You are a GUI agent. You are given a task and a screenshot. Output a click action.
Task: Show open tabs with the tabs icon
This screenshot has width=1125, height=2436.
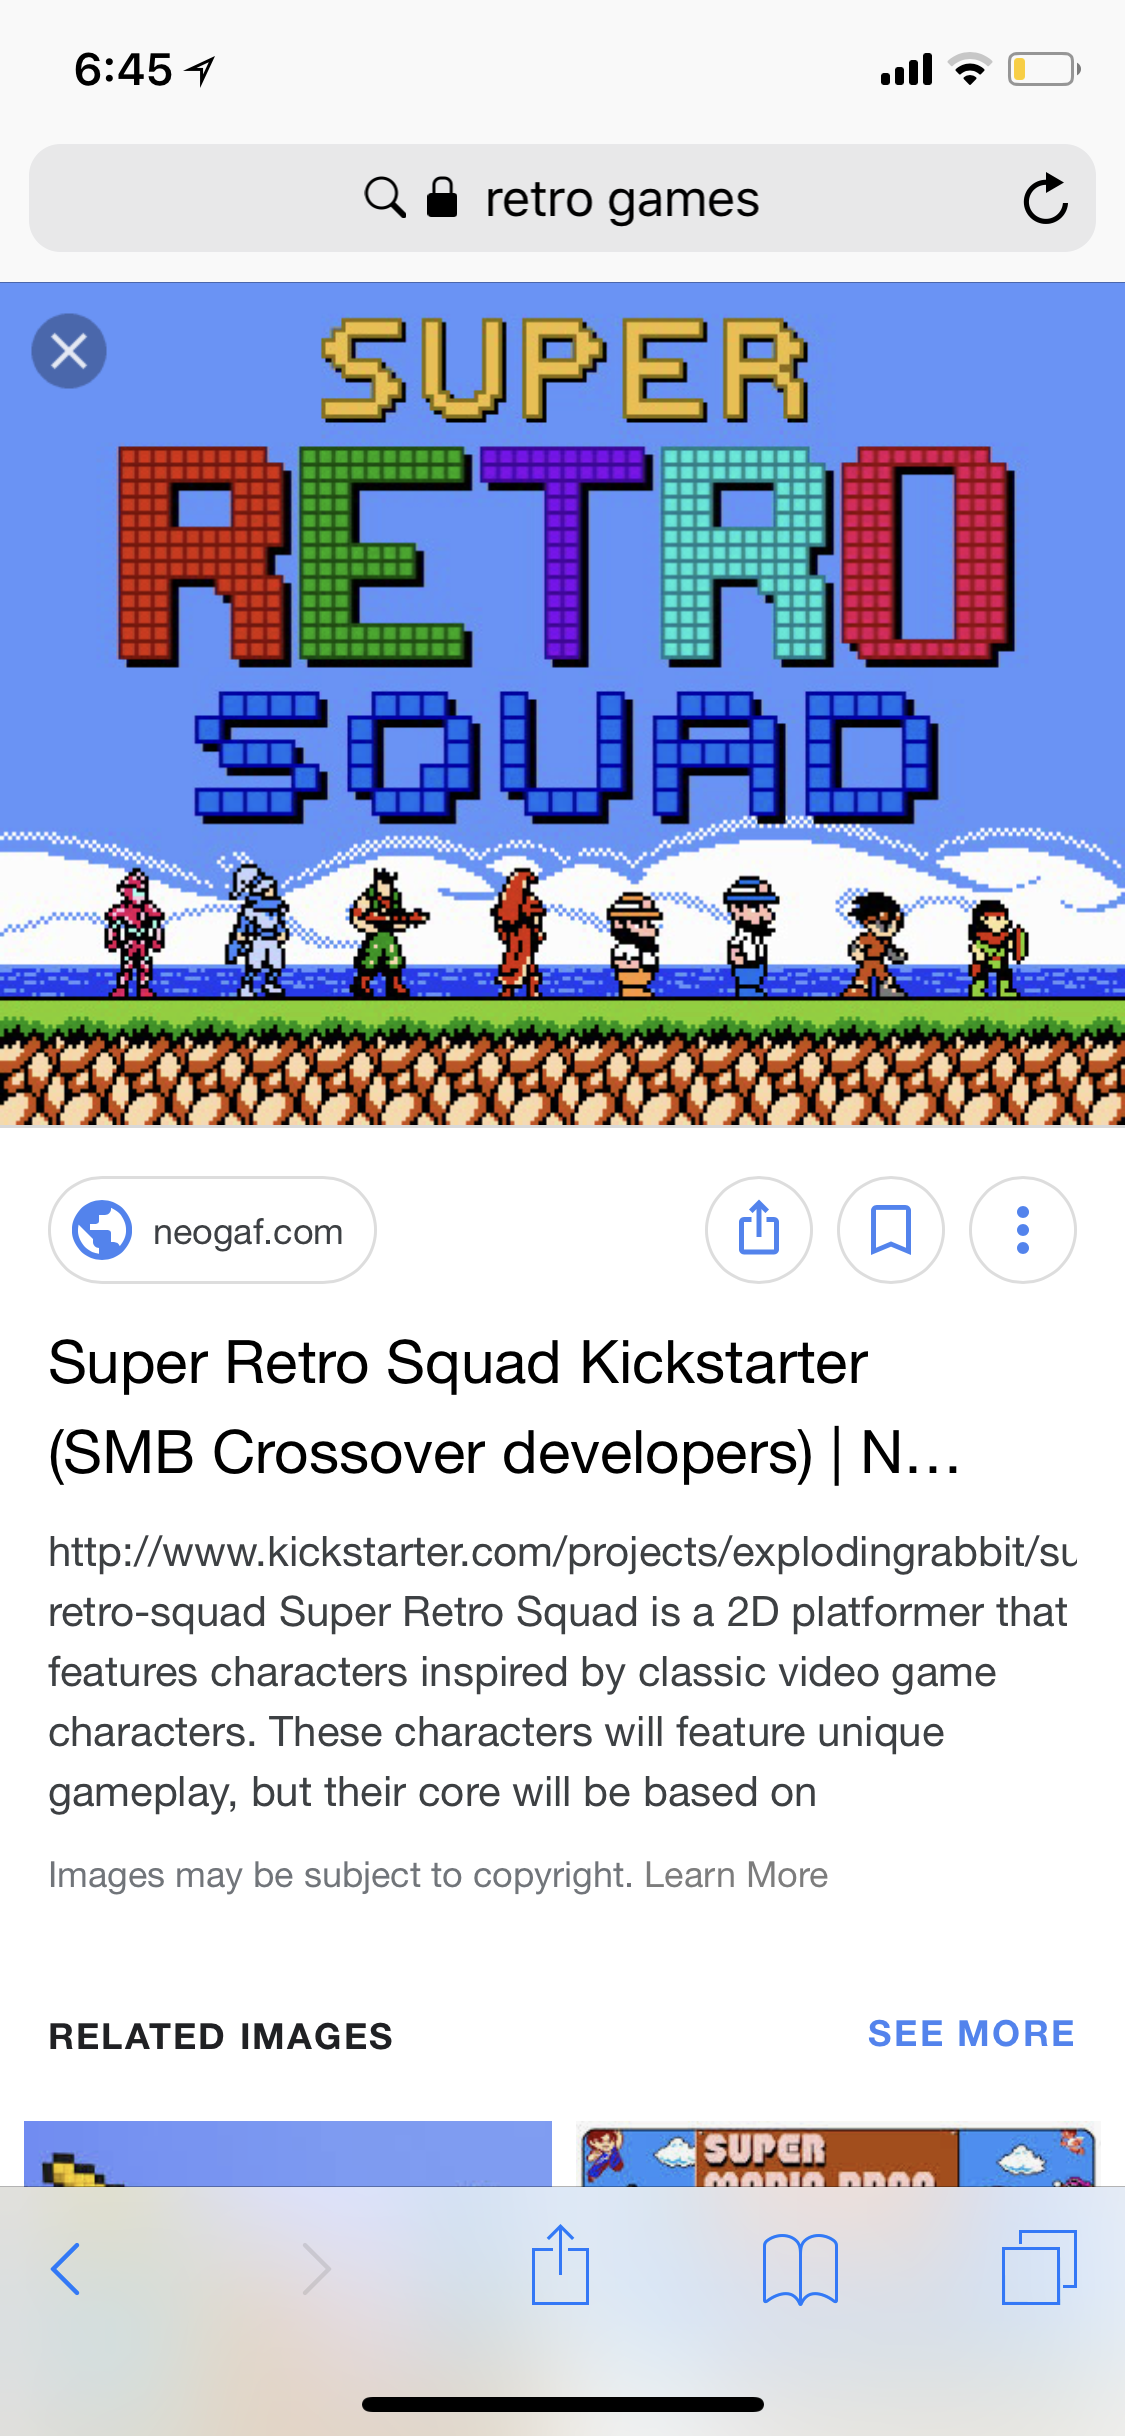[x=1039, y=2267]
